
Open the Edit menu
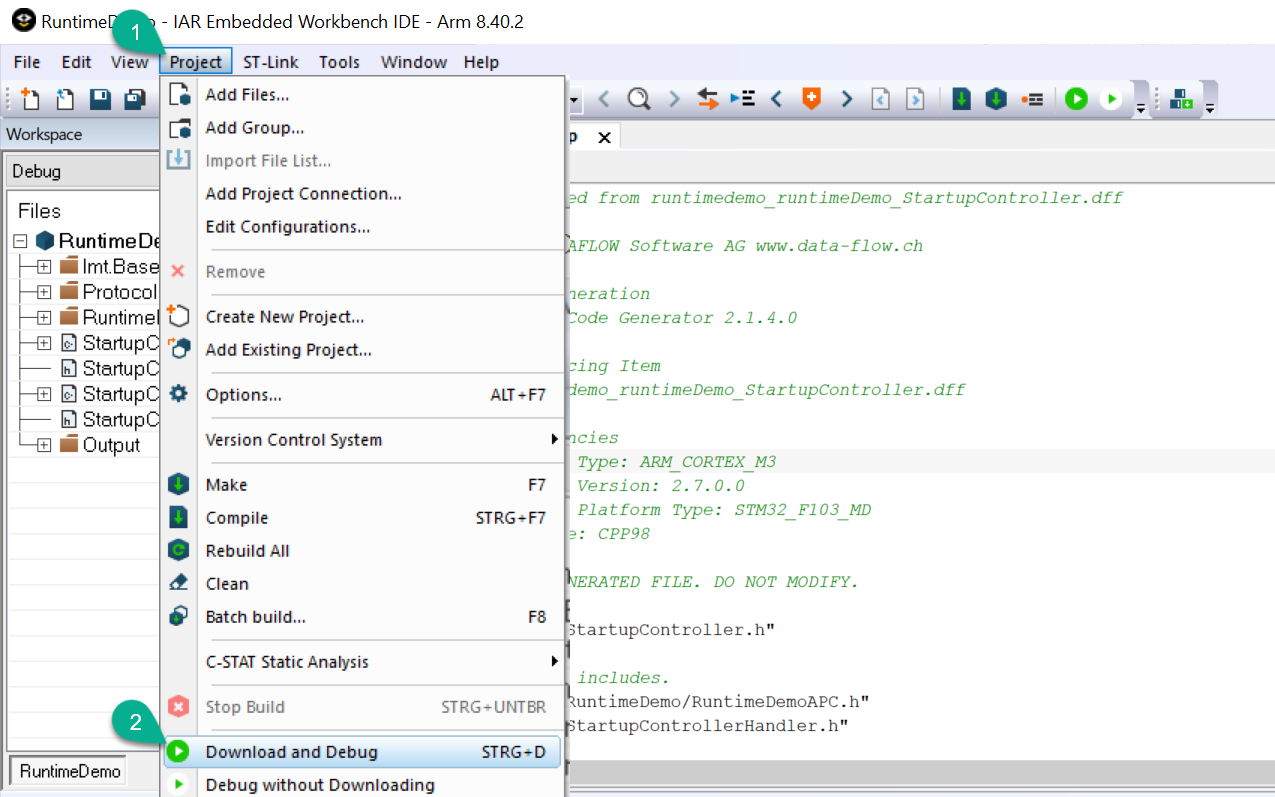[x=76, y=62]
